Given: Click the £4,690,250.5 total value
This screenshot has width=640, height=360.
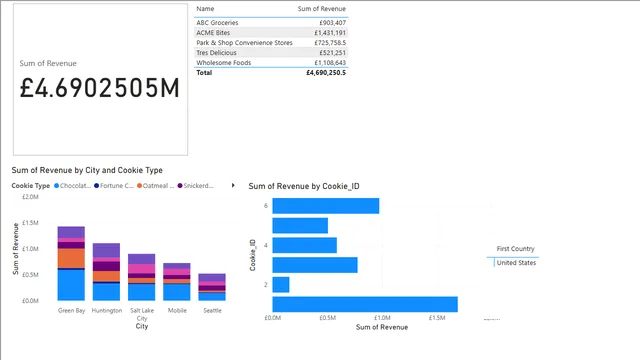Looking at the screenshot, I should coord(326,73).
